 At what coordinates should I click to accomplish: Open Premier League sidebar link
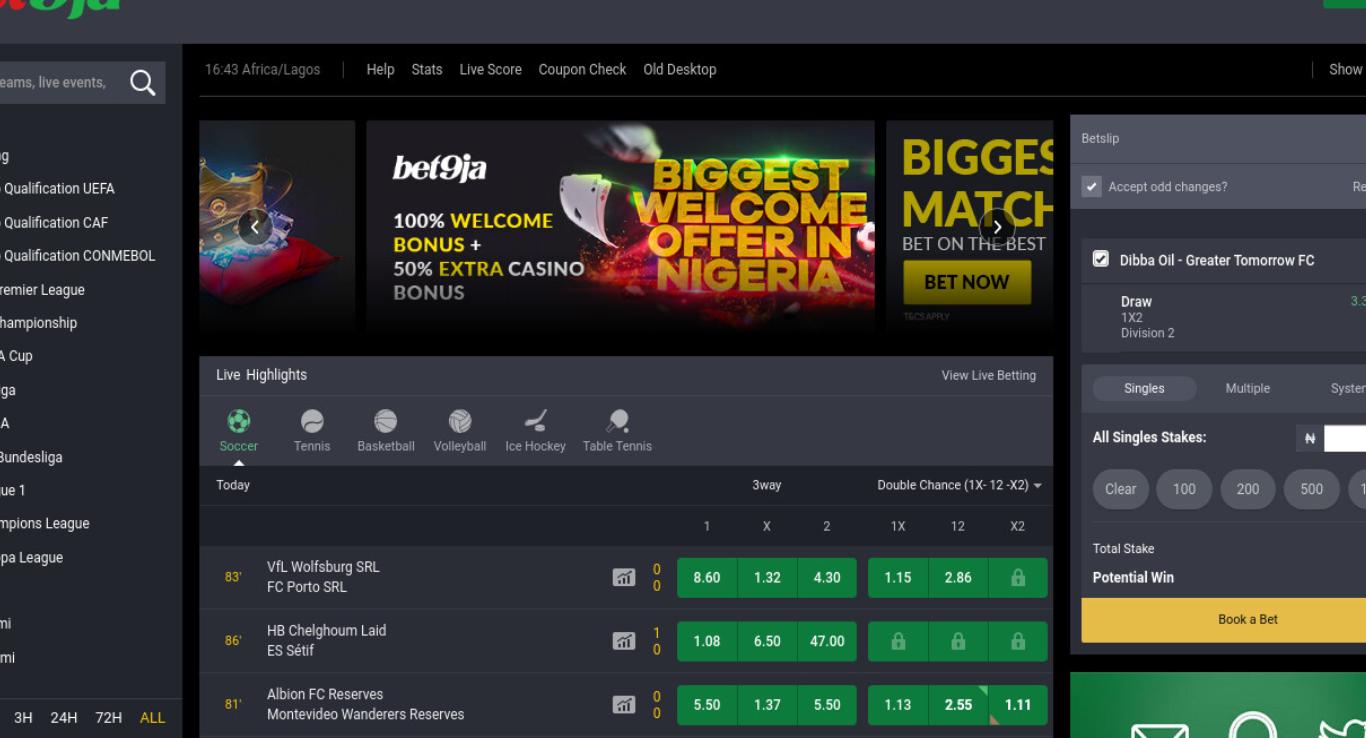42,290
